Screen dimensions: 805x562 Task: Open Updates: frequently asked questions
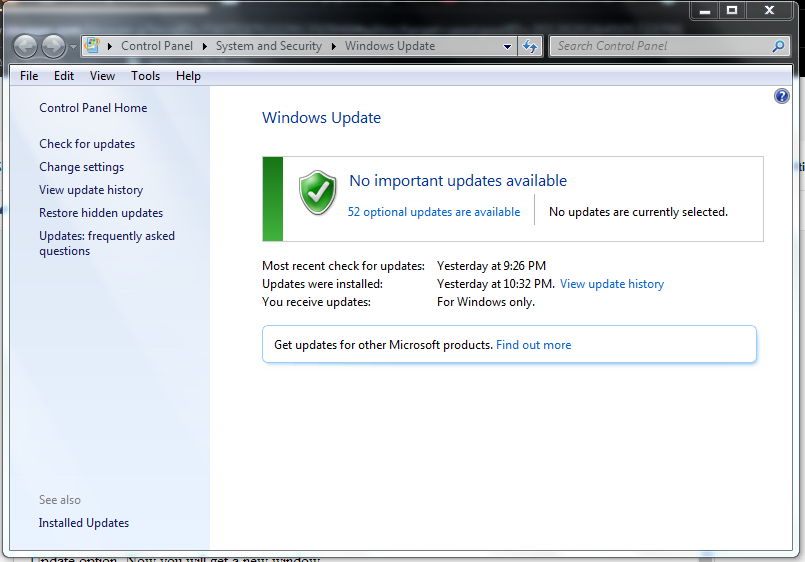pyautogui.click(x=107, y=243)
